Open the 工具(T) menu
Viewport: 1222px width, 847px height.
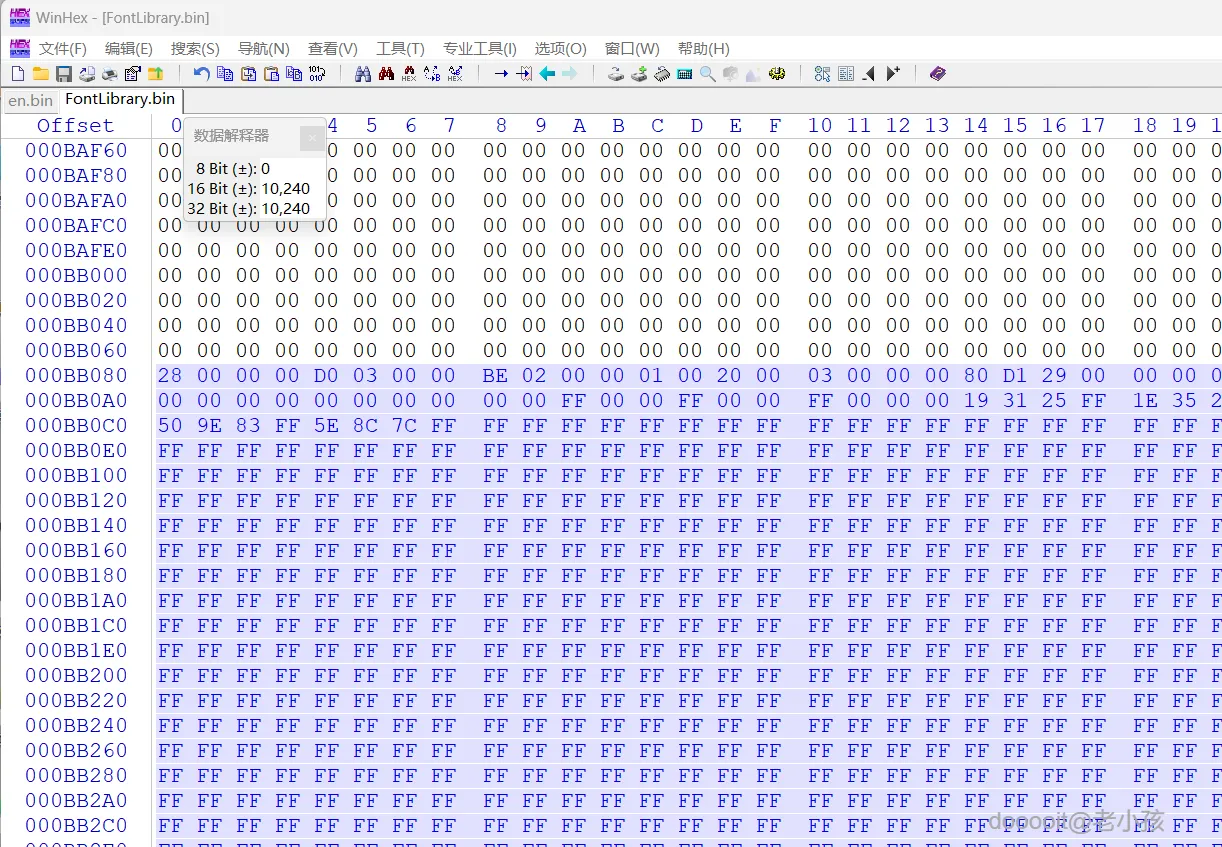[400, 48]
